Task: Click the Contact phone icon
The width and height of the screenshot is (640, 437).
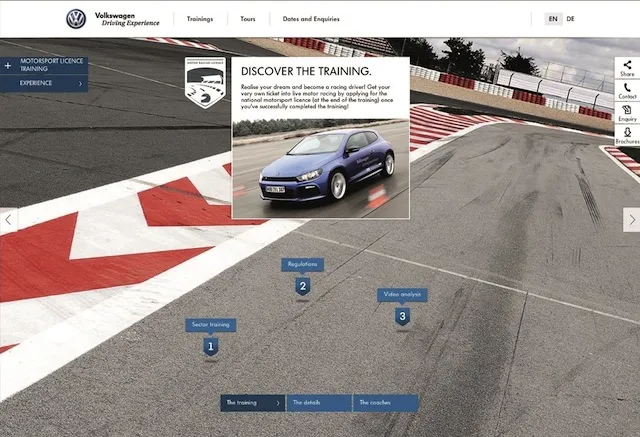Action: point(627,90)
